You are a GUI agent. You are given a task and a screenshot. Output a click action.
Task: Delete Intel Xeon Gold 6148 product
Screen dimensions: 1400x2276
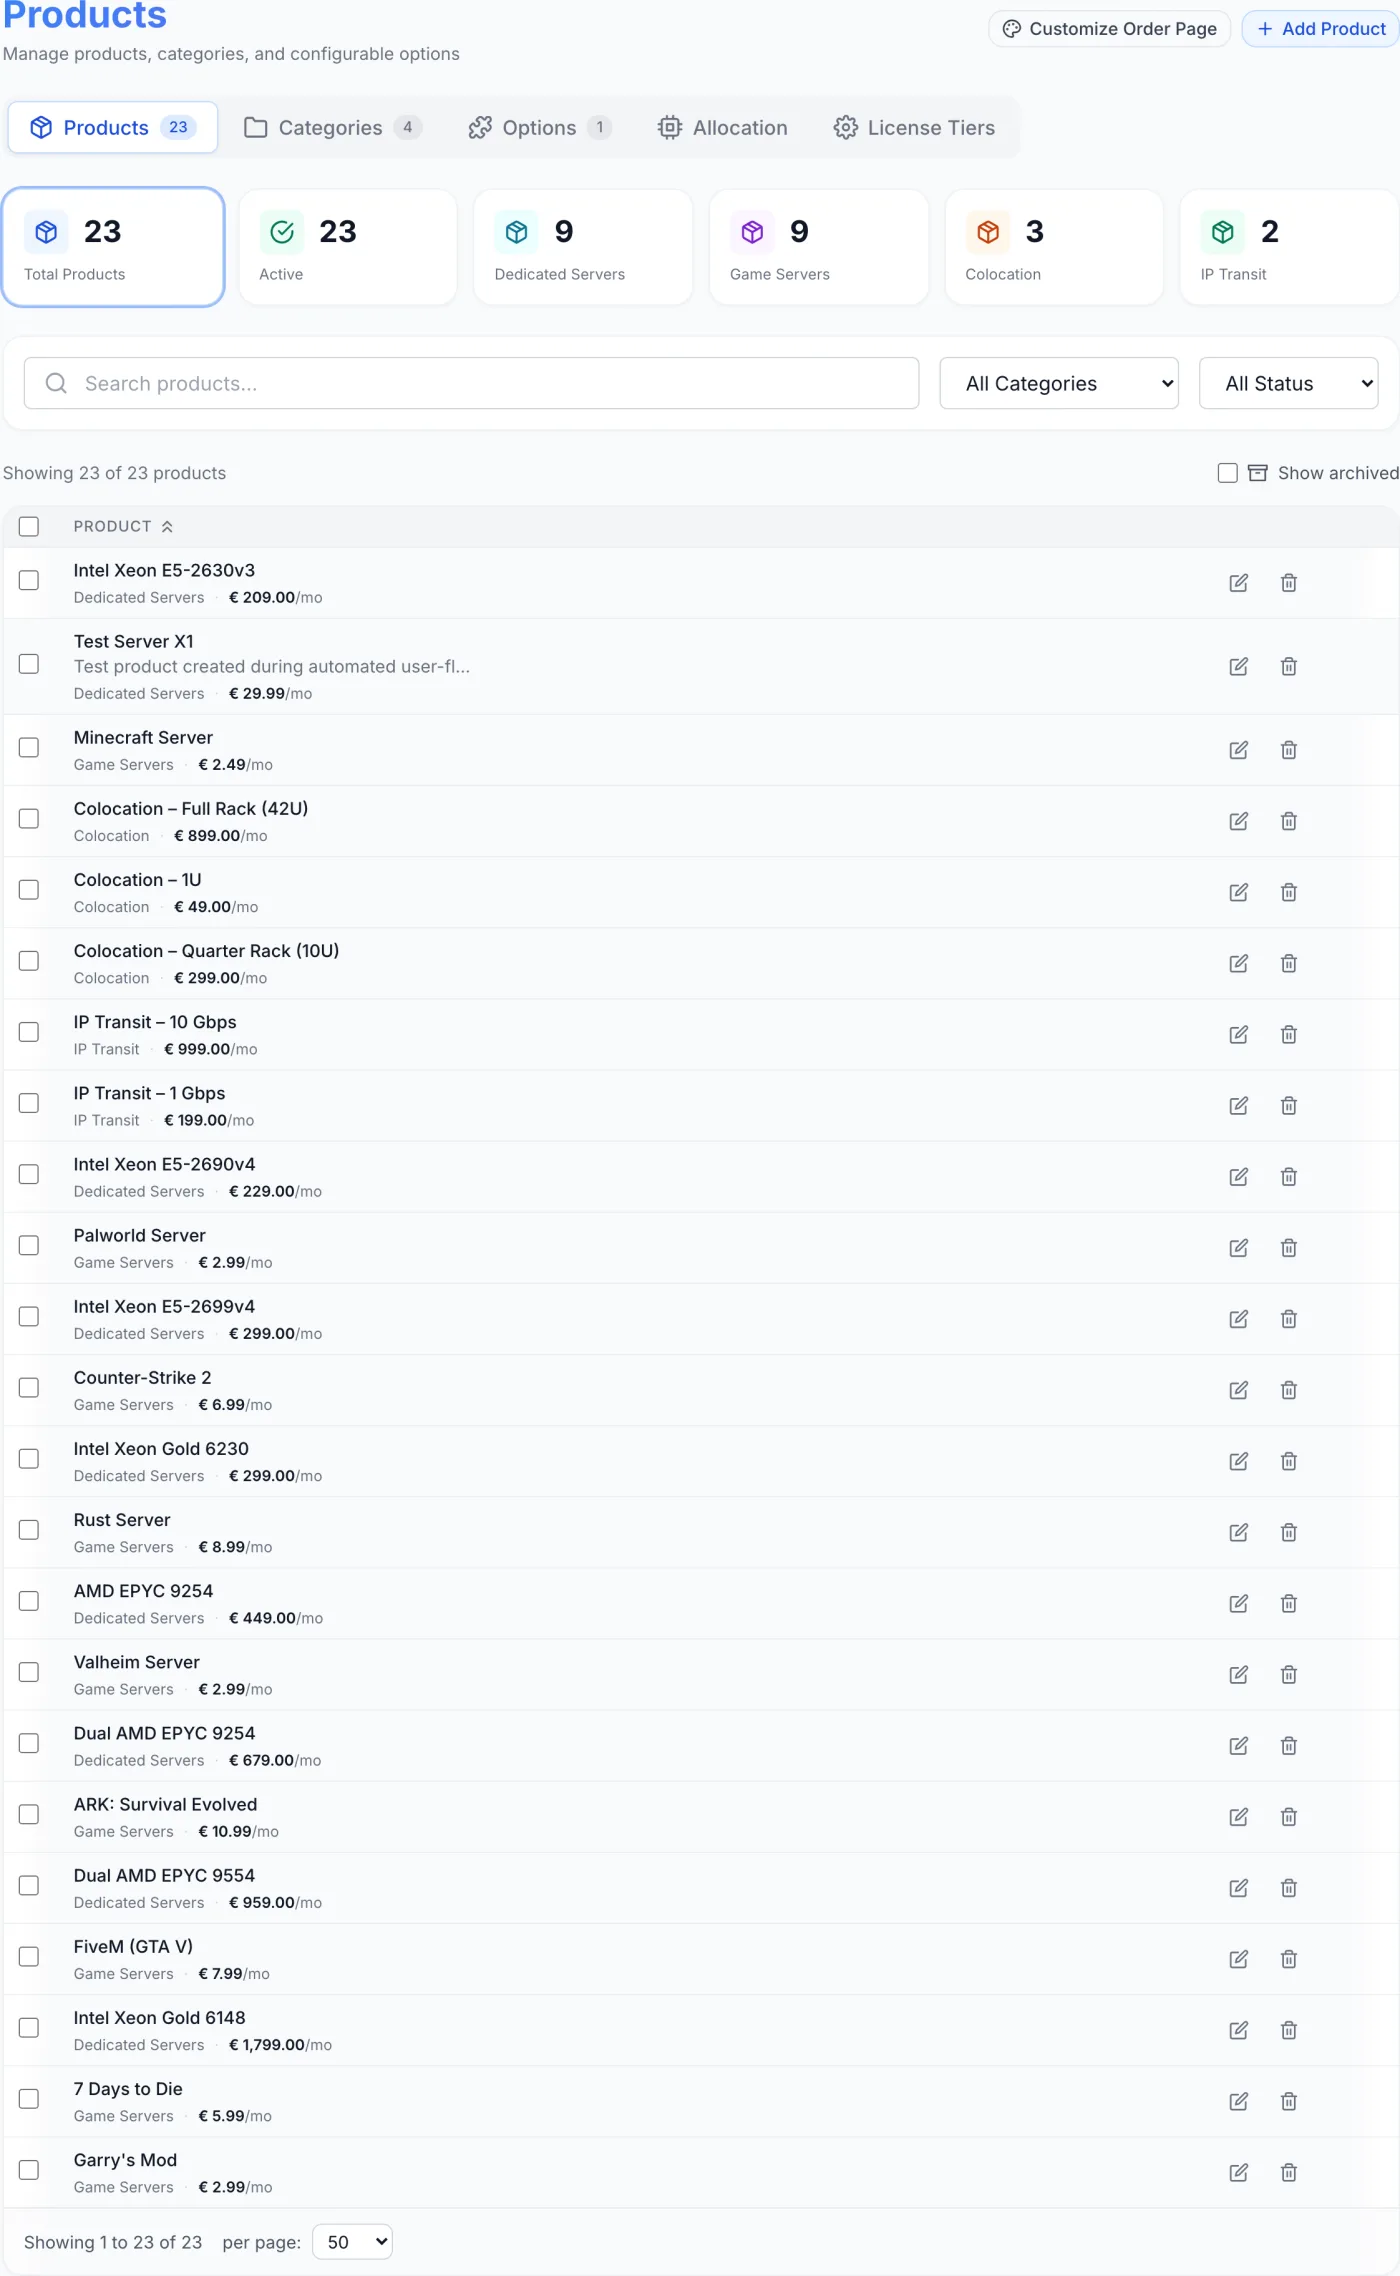coord(1288,2030)
